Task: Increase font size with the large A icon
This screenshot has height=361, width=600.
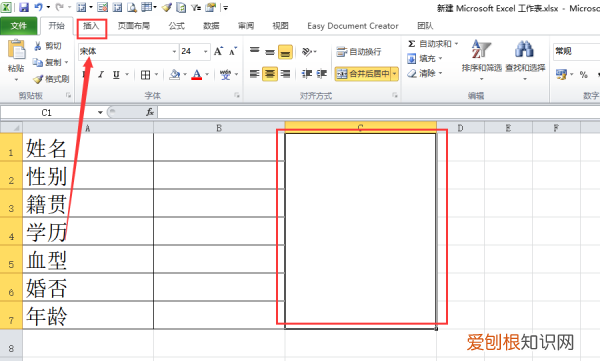Action: pyautogui.click(x=218, y=51)
